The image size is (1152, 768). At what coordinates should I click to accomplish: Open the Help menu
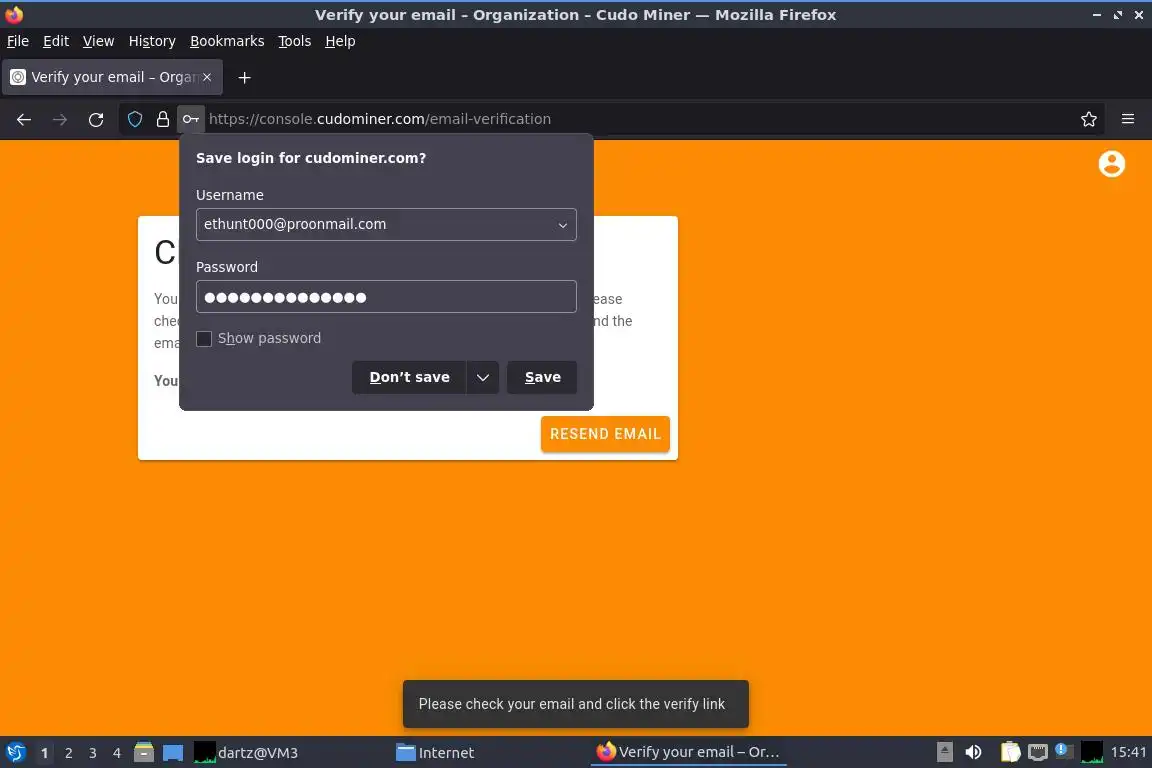click(340, 41)
